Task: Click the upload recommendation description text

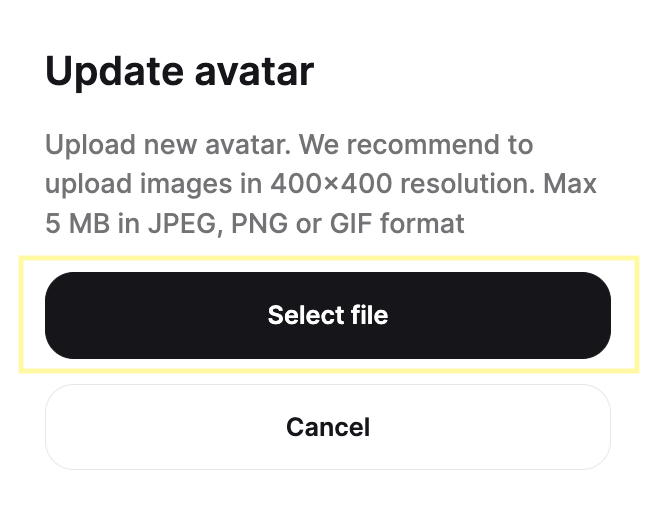Action: pyautogui.click(x=321, y=184)
